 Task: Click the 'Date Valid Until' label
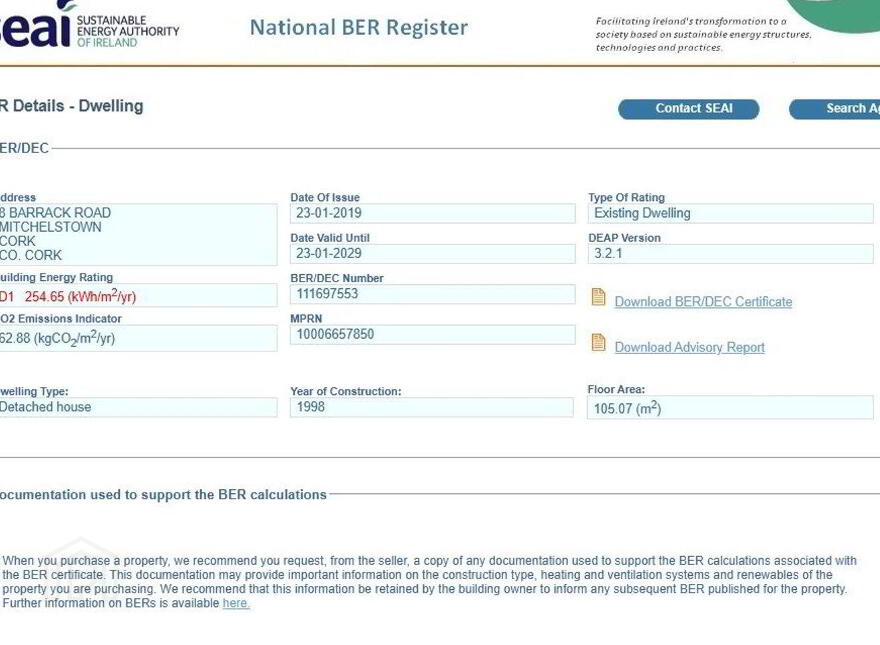(x=330, y=238)
